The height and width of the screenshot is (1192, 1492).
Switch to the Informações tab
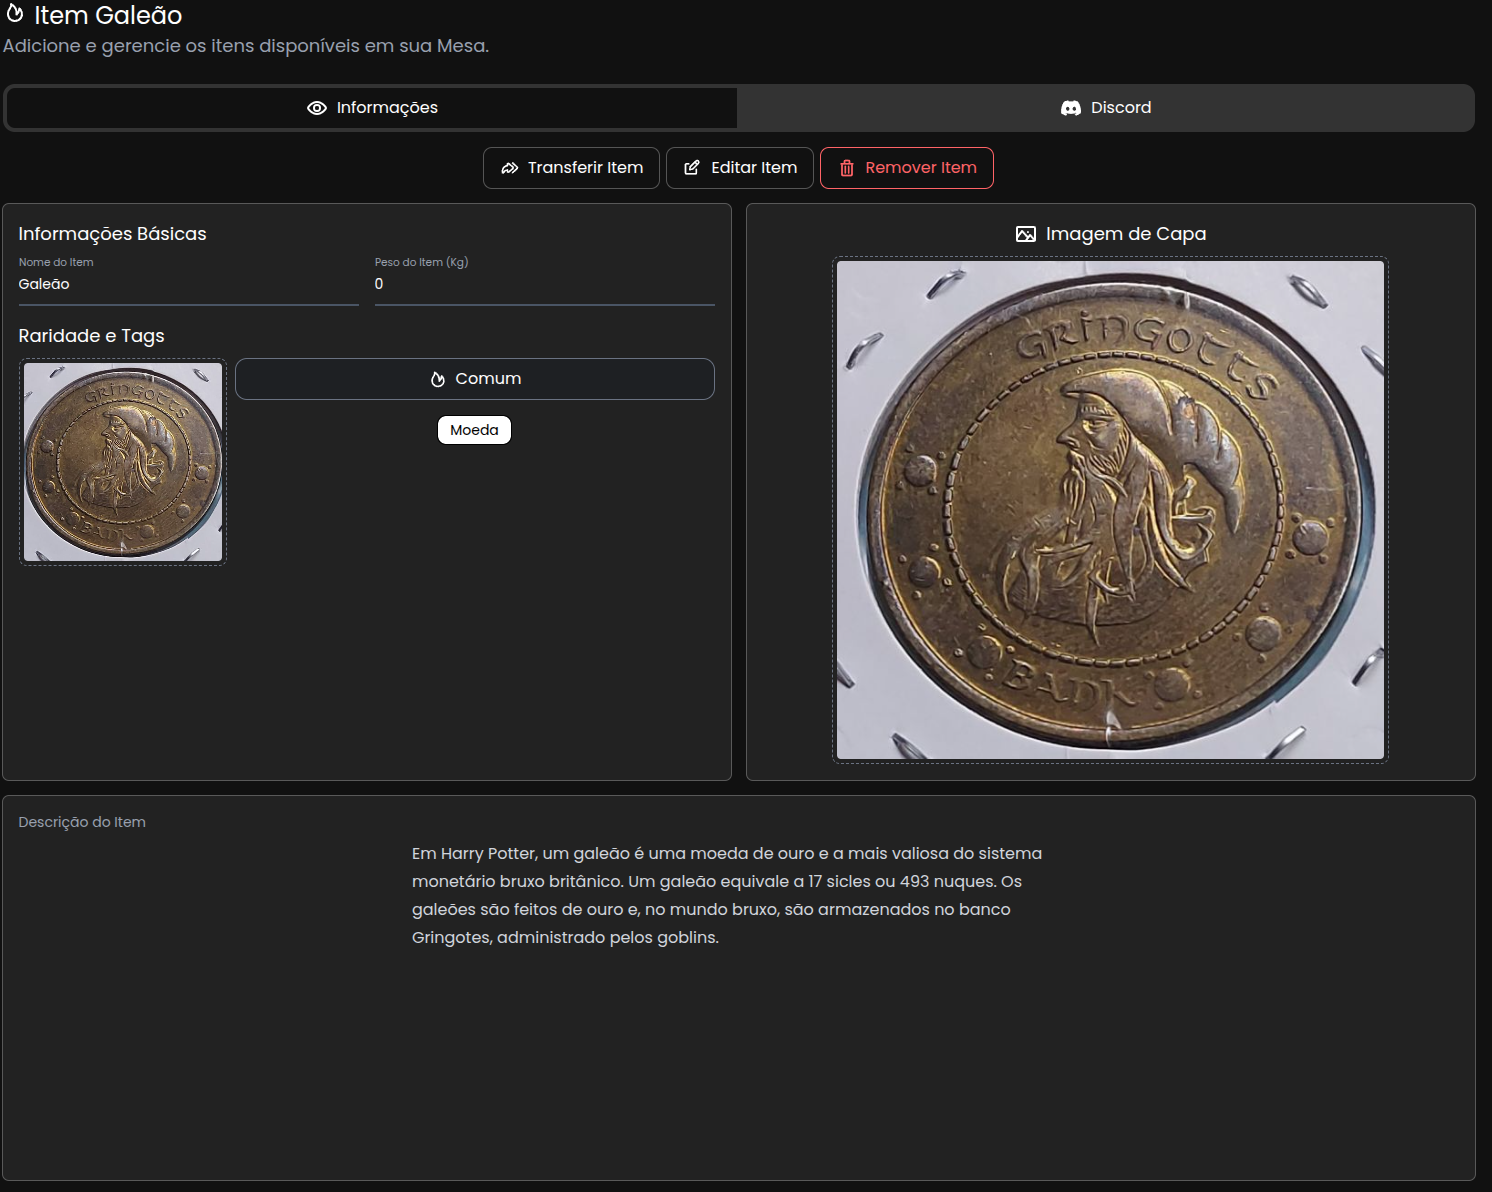coord(372,108)
